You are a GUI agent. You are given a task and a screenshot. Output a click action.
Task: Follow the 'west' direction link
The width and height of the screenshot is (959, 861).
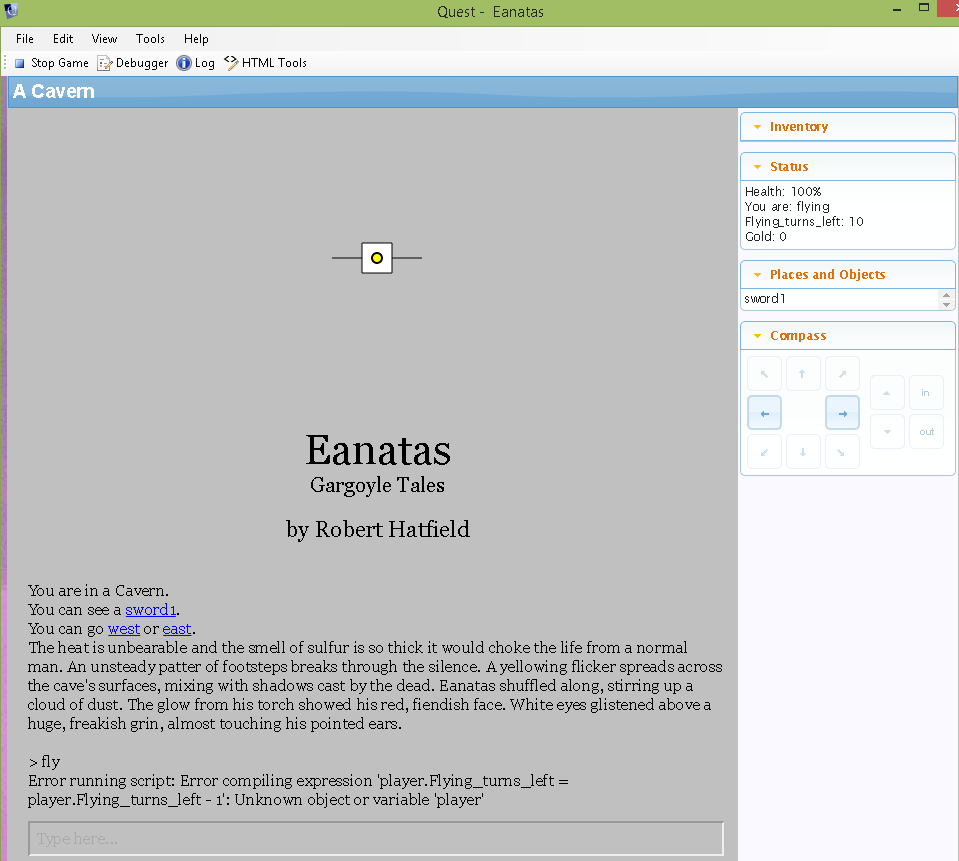[123, 629]
